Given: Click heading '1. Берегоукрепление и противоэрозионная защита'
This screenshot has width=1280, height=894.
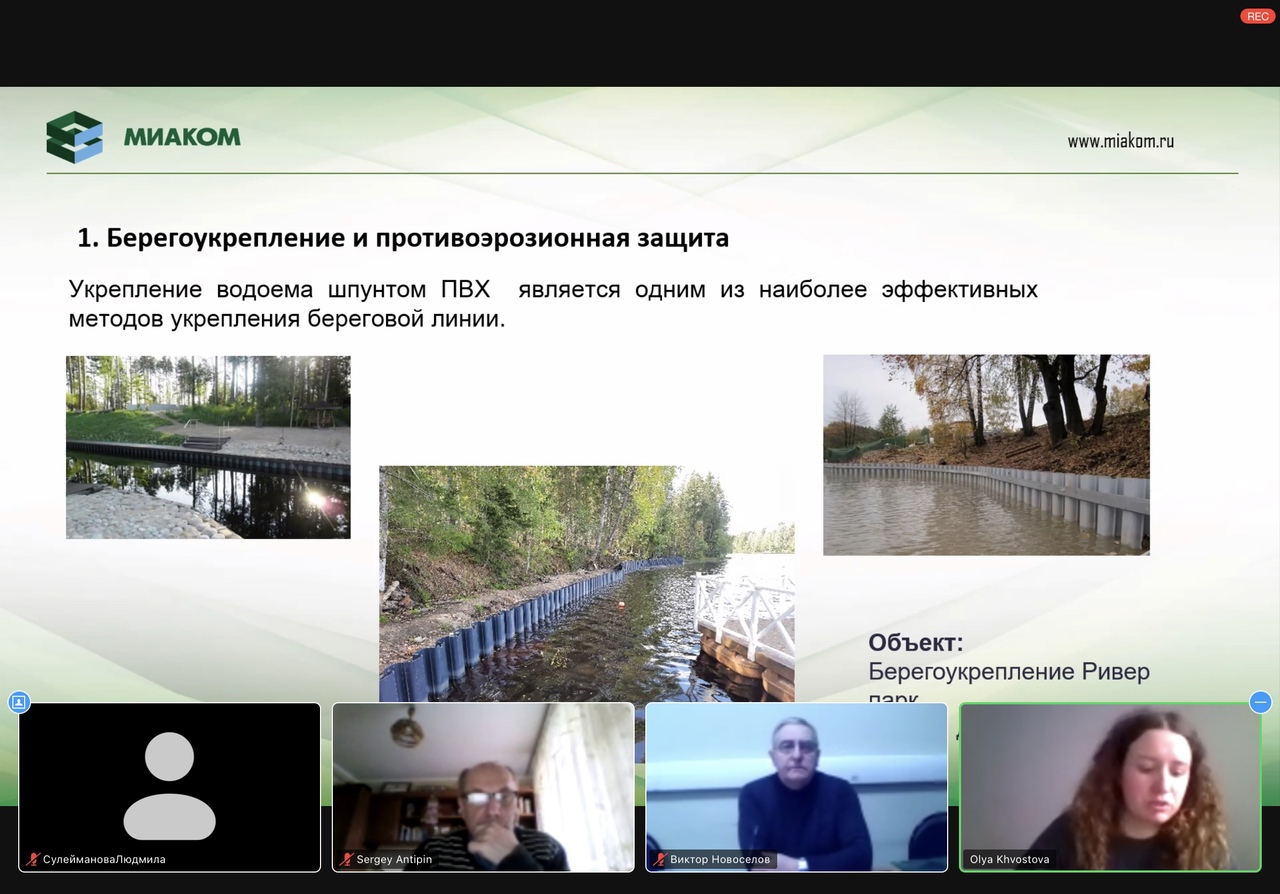Looking at the screenshot, I should tap(403, 239).
